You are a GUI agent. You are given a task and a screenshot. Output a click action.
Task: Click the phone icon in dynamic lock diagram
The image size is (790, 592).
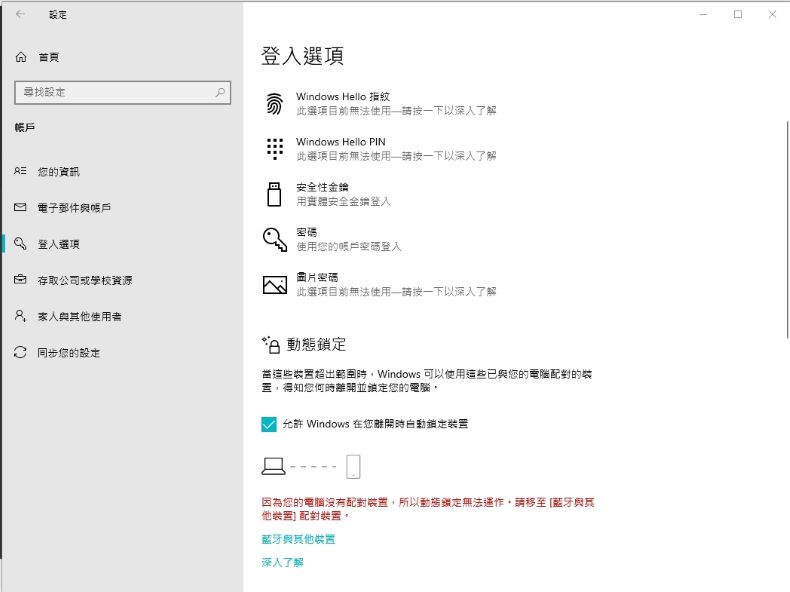(x=353, y=466)
